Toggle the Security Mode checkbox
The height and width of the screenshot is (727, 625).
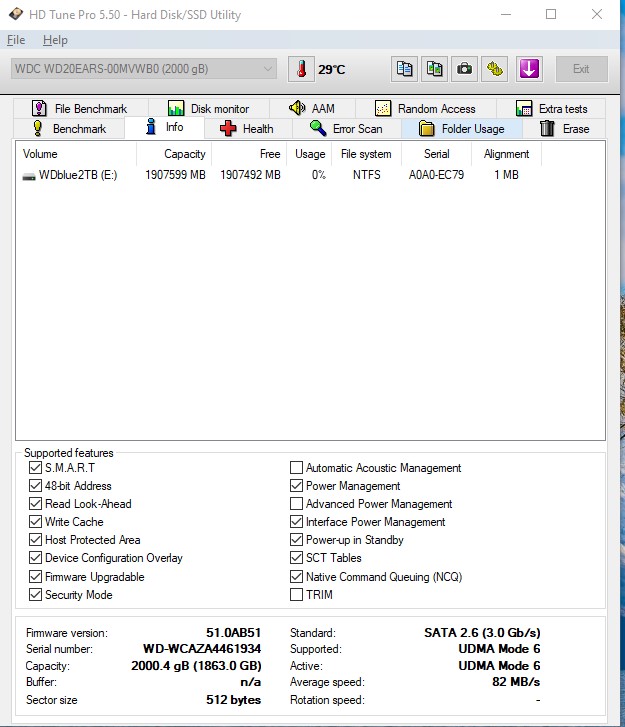(x=35, y=594)
